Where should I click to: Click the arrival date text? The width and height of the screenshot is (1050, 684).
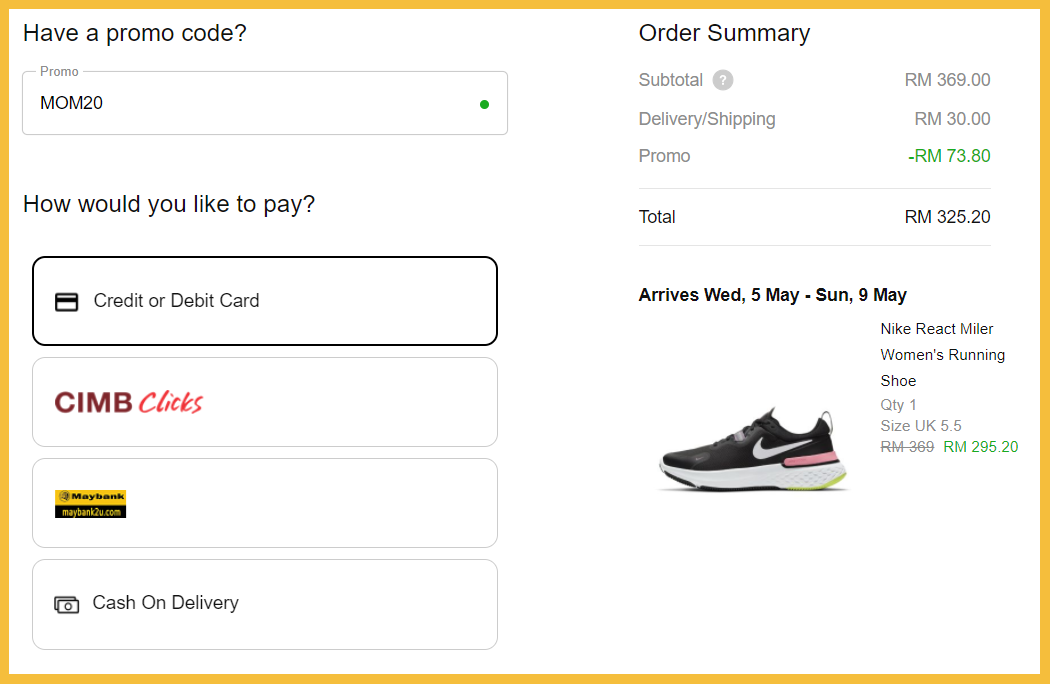[772, 295]
